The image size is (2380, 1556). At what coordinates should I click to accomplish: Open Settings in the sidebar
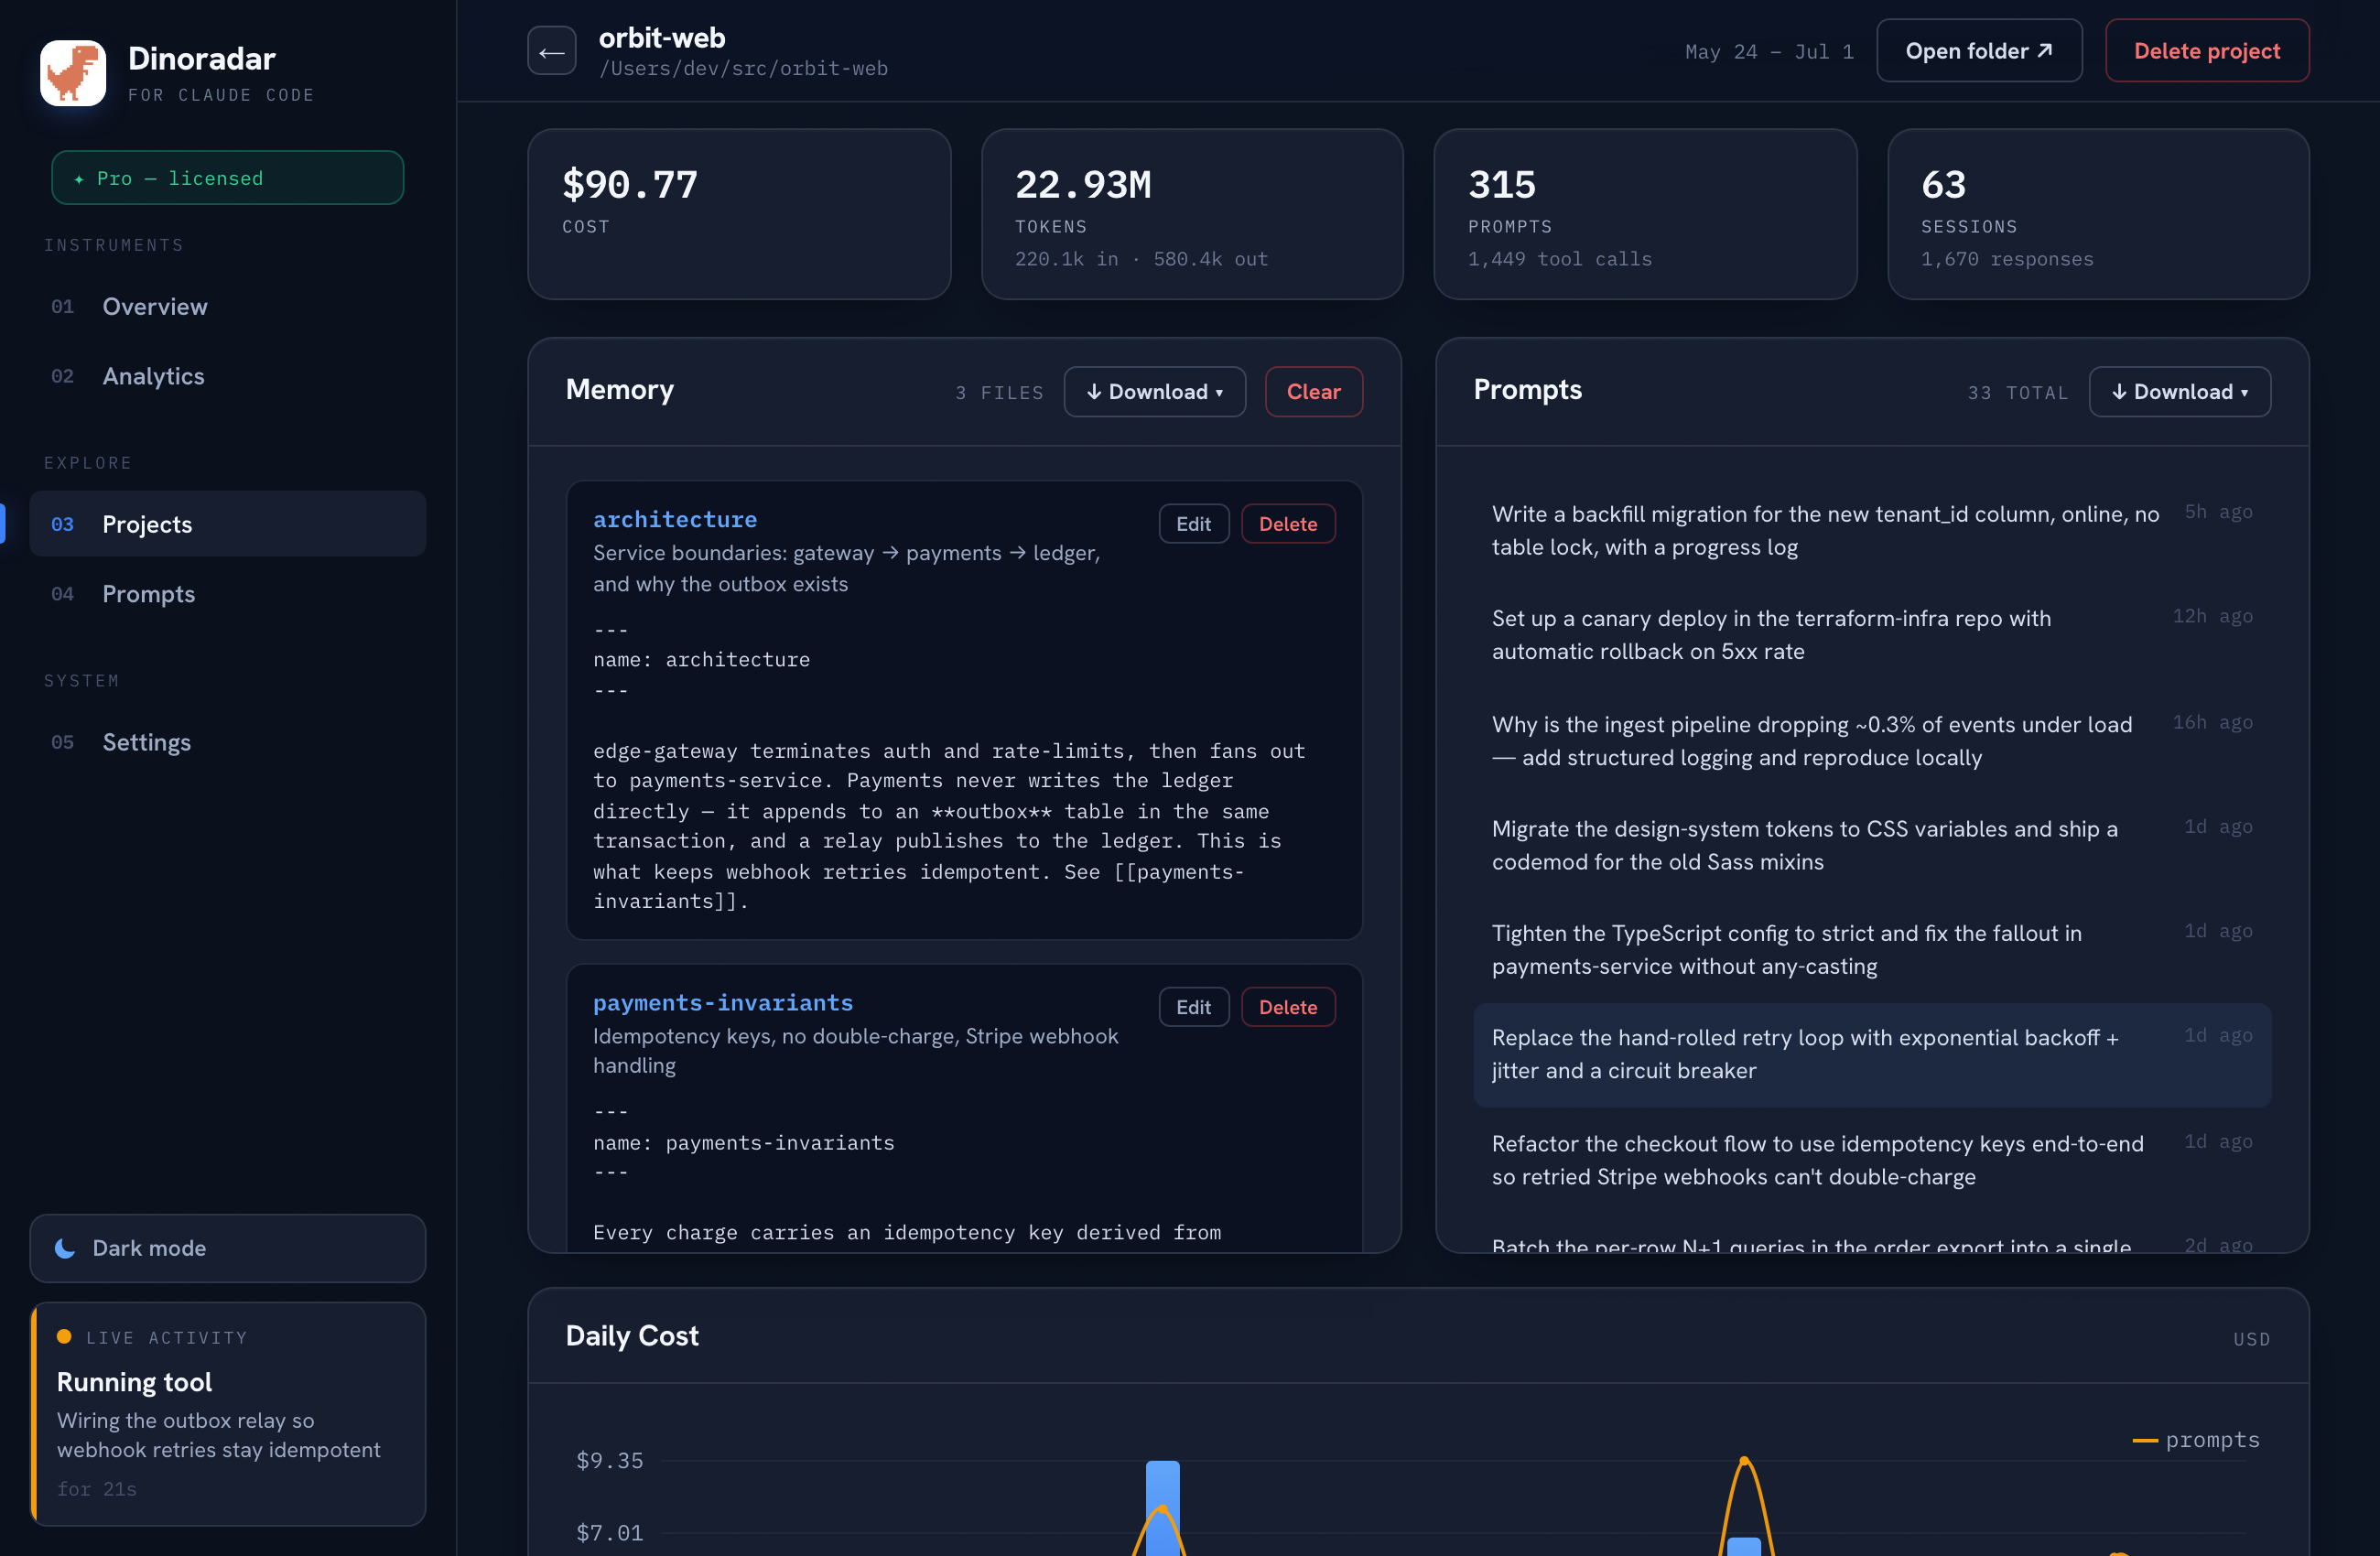click(x=228, y=742)
